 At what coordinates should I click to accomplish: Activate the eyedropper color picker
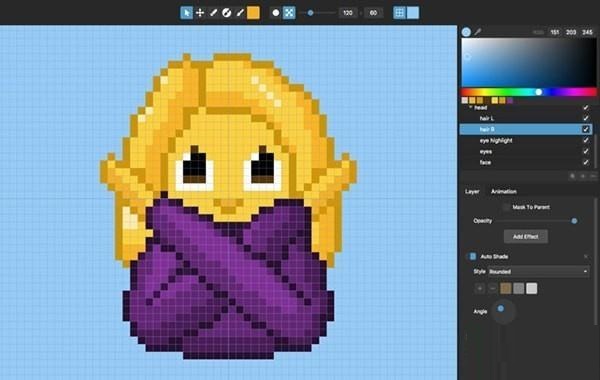click(478, 32)
